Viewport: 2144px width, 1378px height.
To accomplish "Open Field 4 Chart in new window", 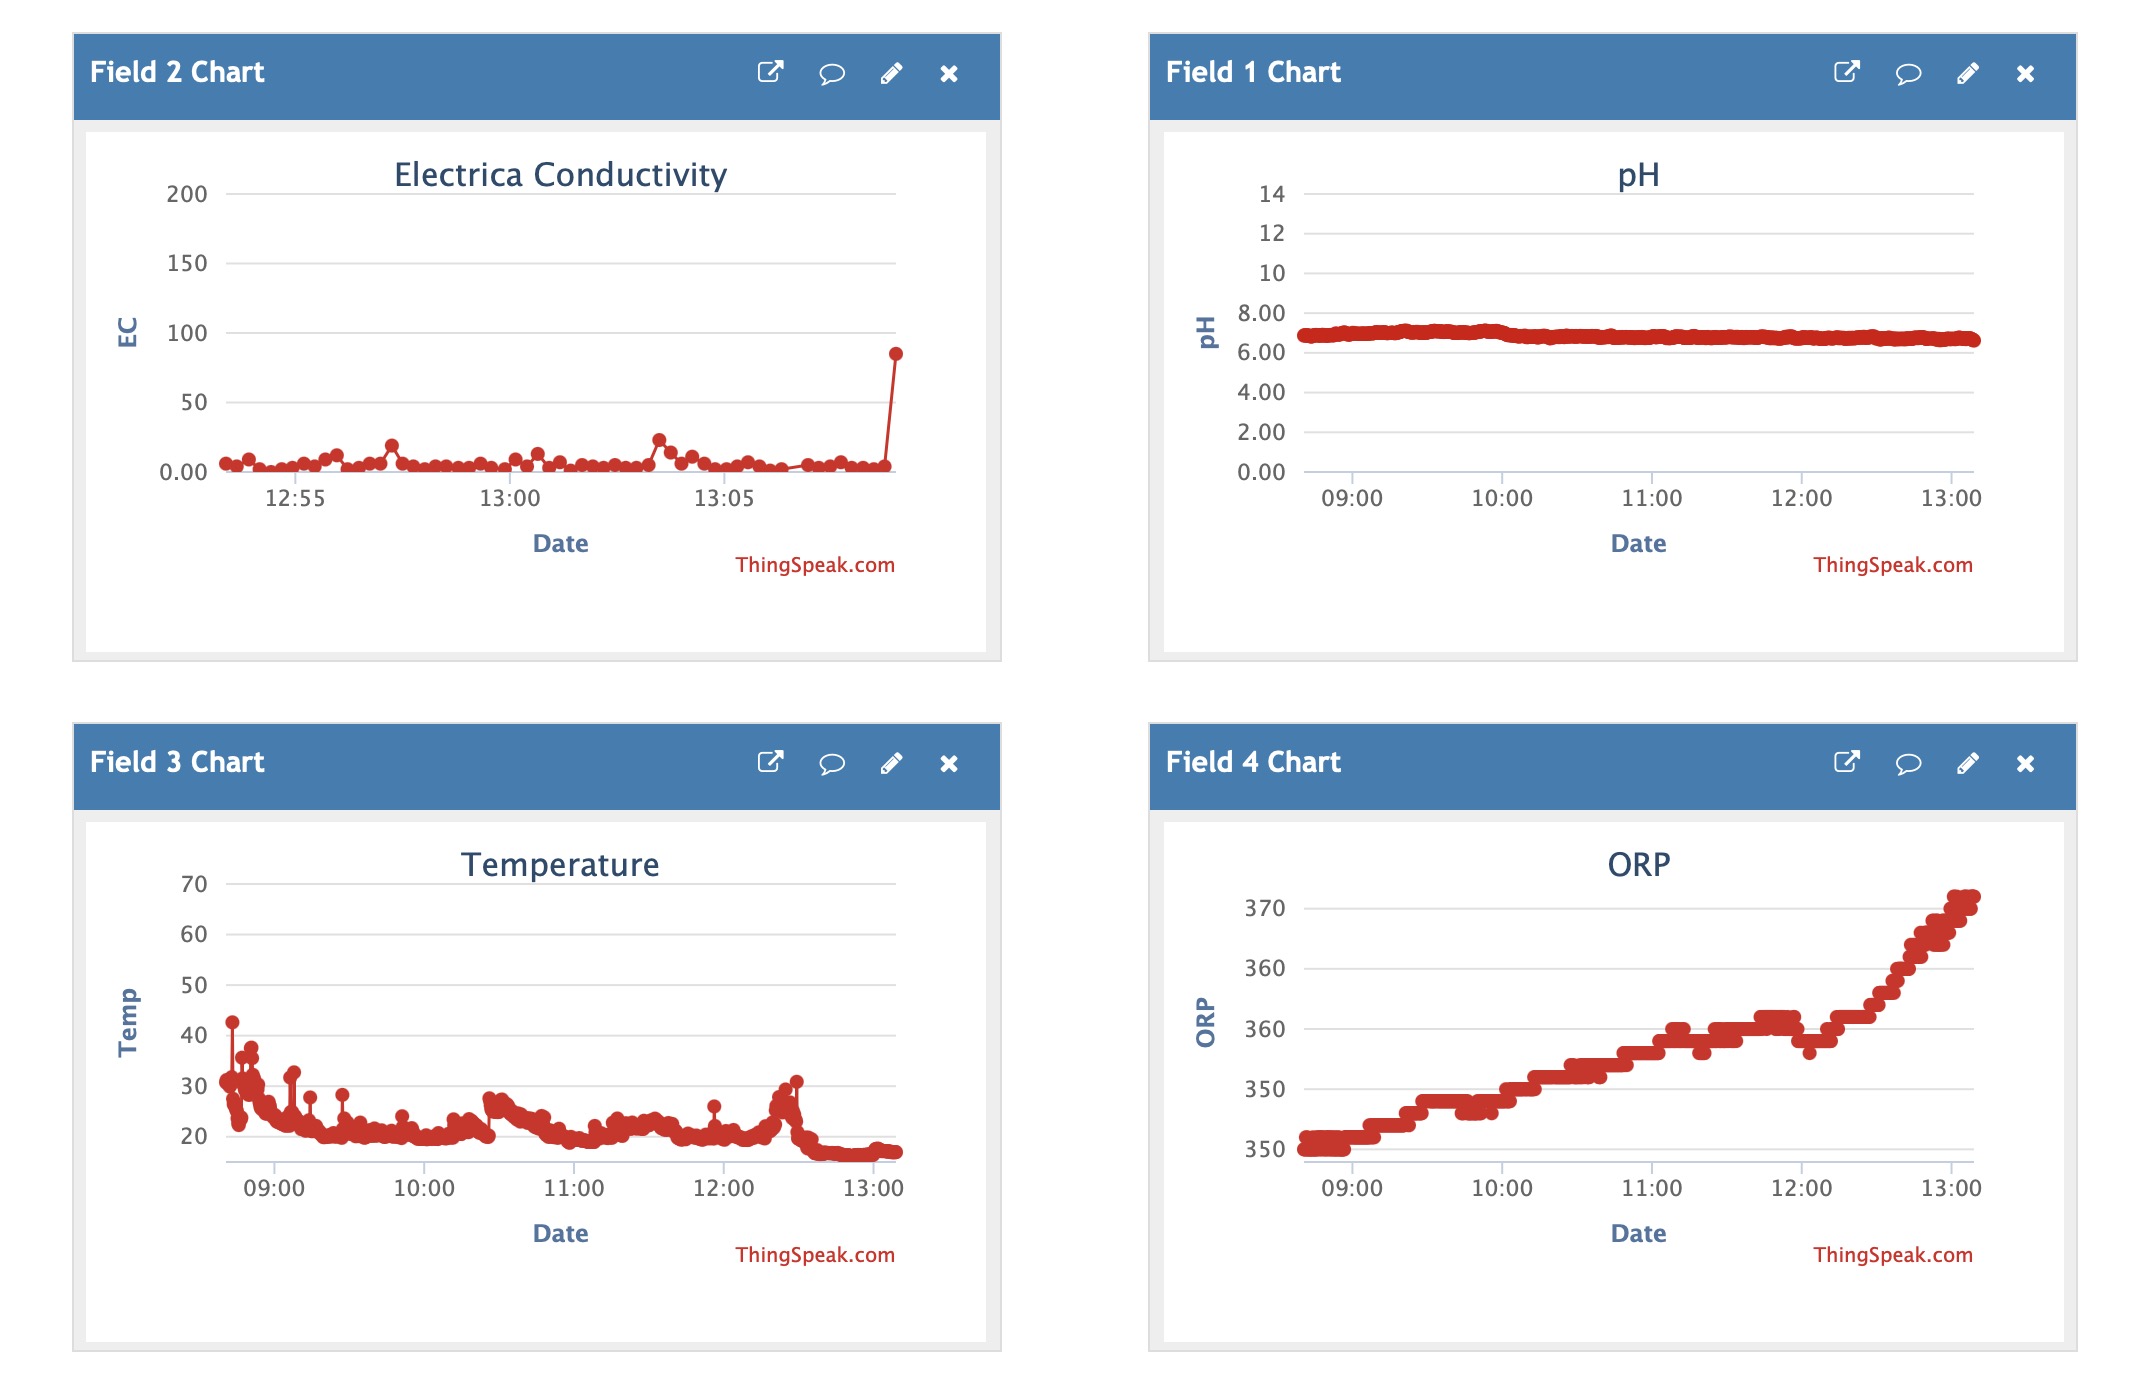I will [1846, 762].
